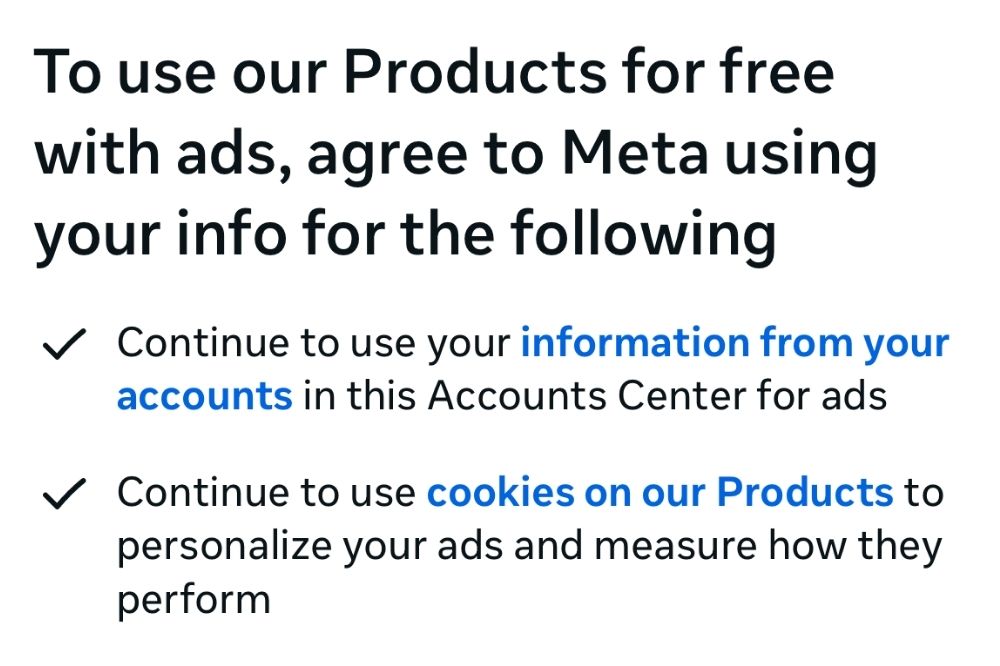Click the word "Meta" in the heading
Viewport: 1000px width, 666px height.
[x=636, y=153]
